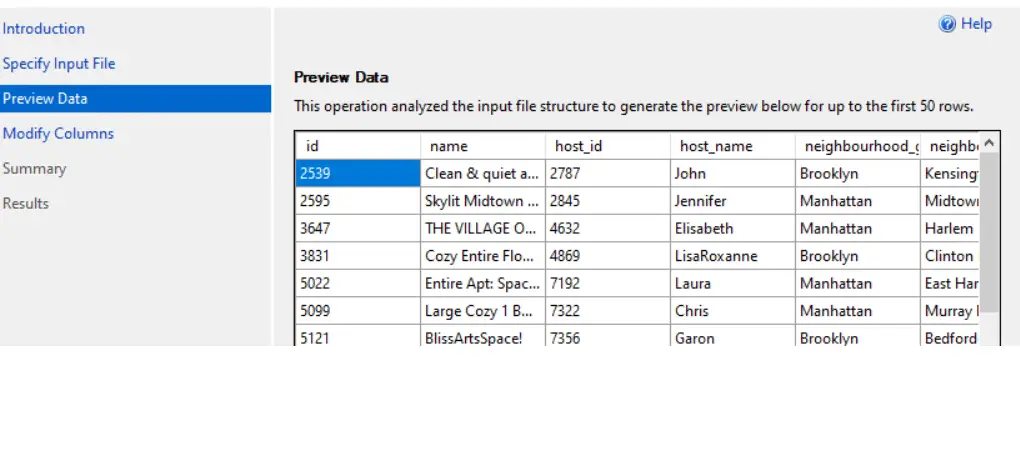Select the LisaRoxanne host name cell
1020x466 pixels.
pyautogui.click(x=732, y=256)
